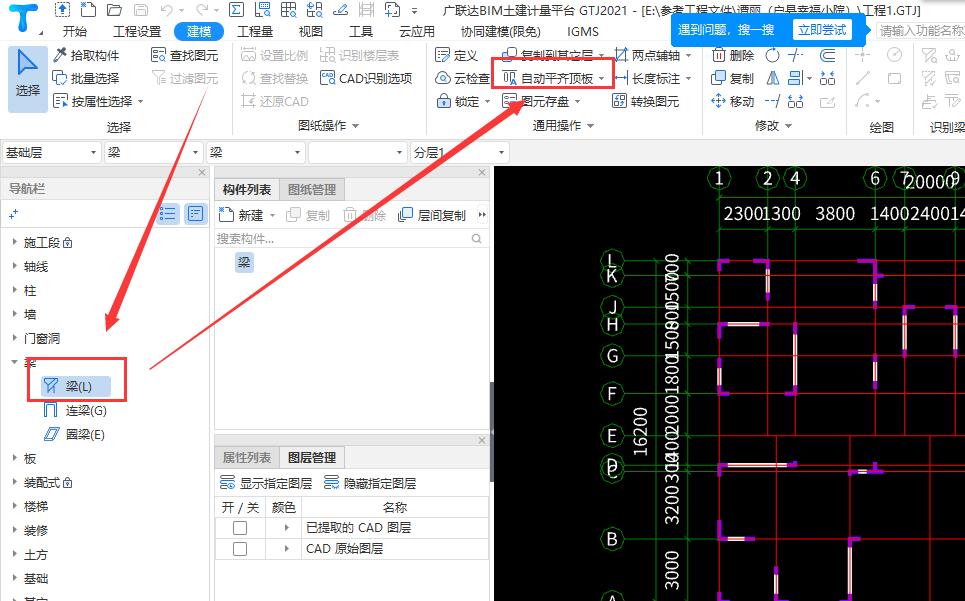The height and width of the screenshot is (601, 965).
Task: Click the mirror icon next to 复制
Action: pyautogui.click(x=772, y=78)
